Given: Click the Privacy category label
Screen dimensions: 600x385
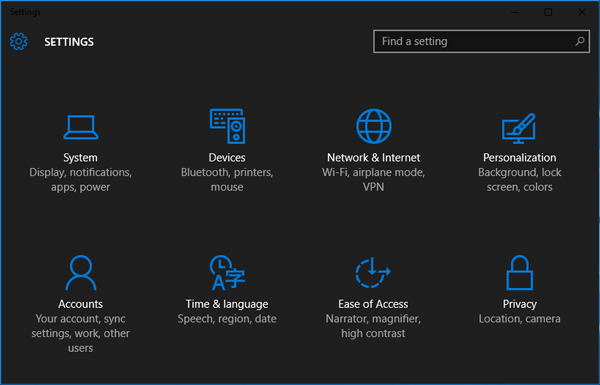Looking at the screenshot, I should pos(520,304).
